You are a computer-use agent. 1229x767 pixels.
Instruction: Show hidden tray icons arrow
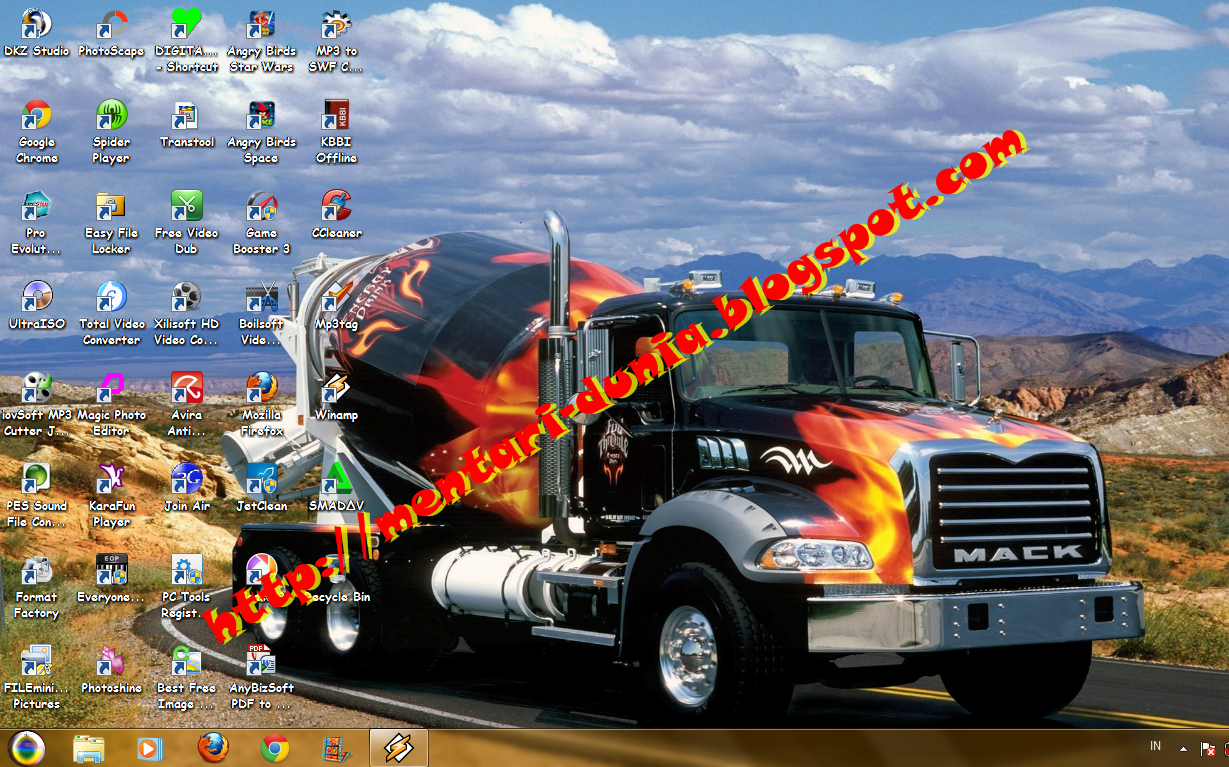[x=1184, y=748]
